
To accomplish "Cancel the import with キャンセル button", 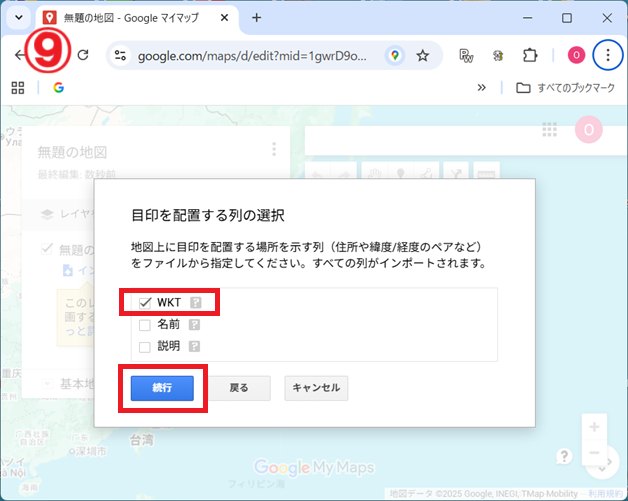I will click(x=315, y=388).
